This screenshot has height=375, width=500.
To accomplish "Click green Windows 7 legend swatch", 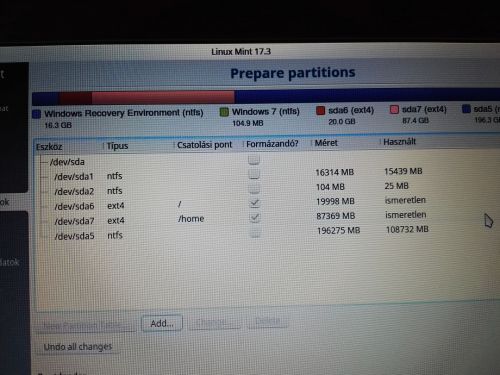I will coord(224,112).
